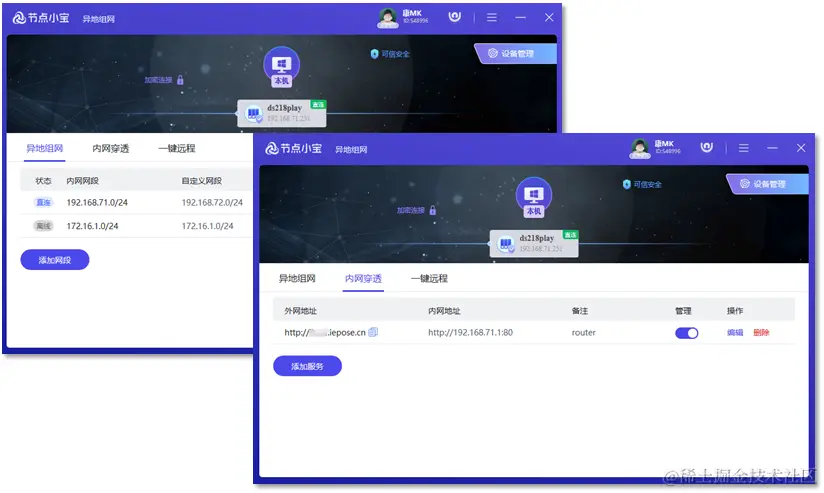Select the ds218play device in front window

click(x=534, y=243)
